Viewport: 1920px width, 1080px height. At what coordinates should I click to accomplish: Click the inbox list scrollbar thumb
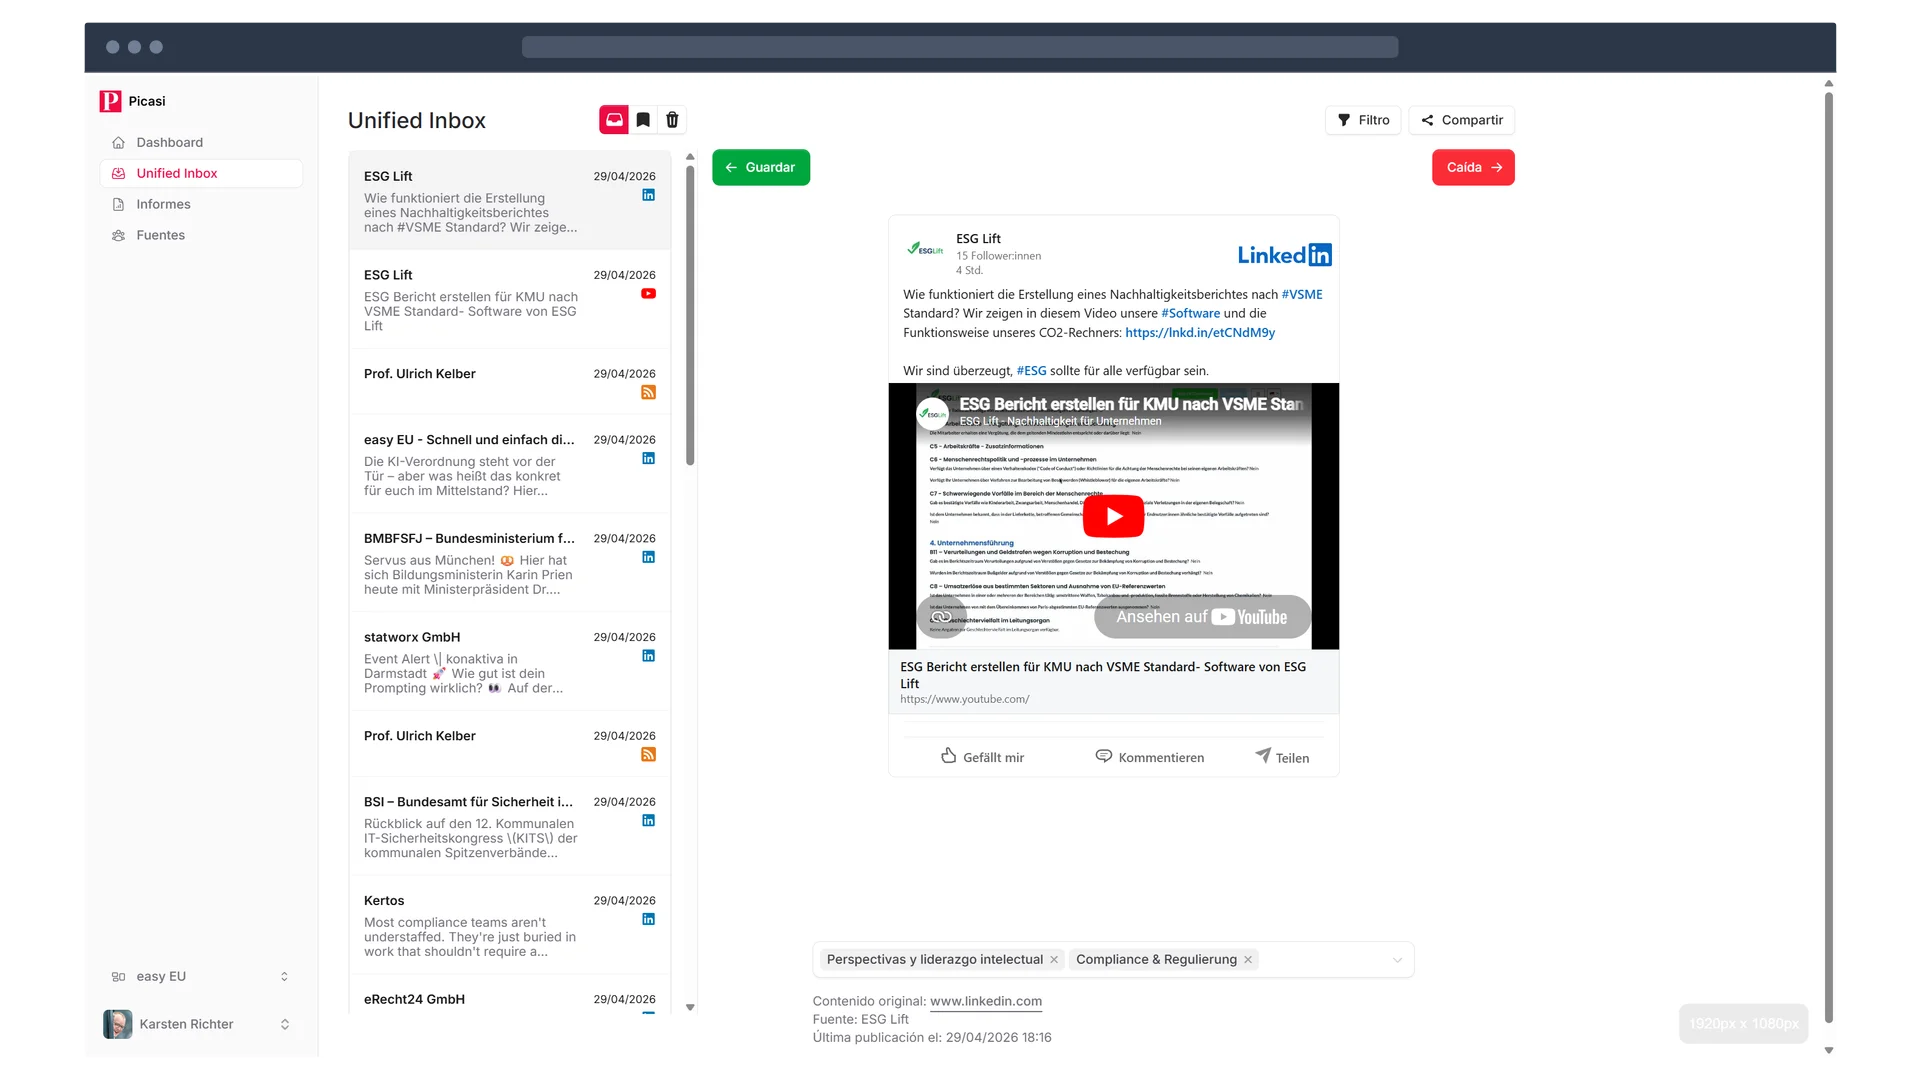pos(690,315)
